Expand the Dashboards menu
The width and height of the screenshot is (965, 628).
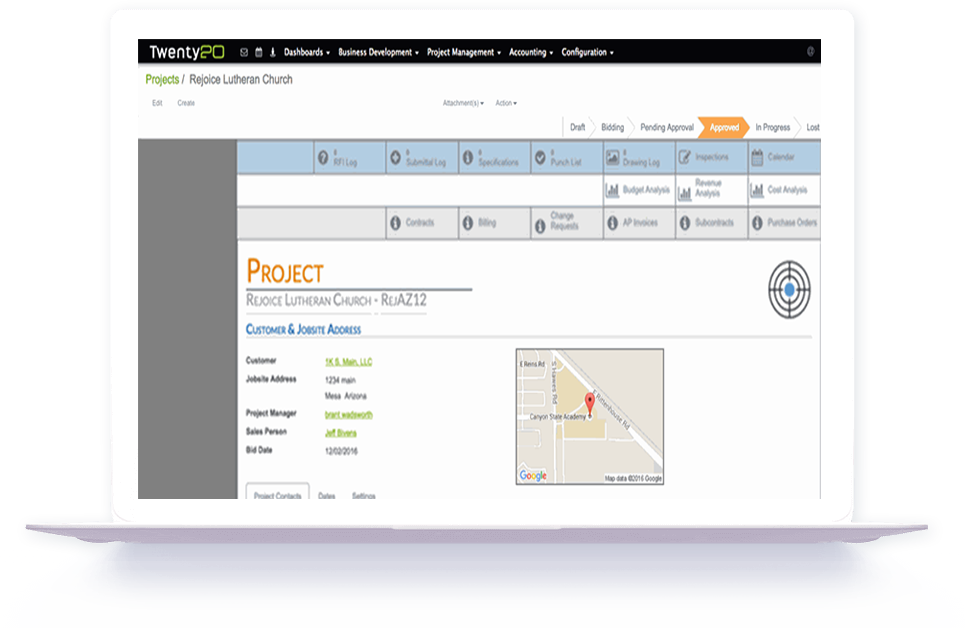(306, 53)
